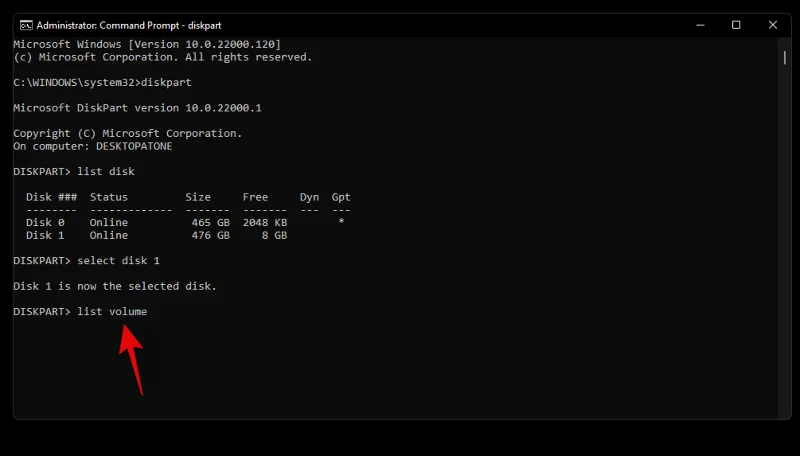Select the Disk 0 row label
Viewport: 800px width, 456px height.
[45, 223]
